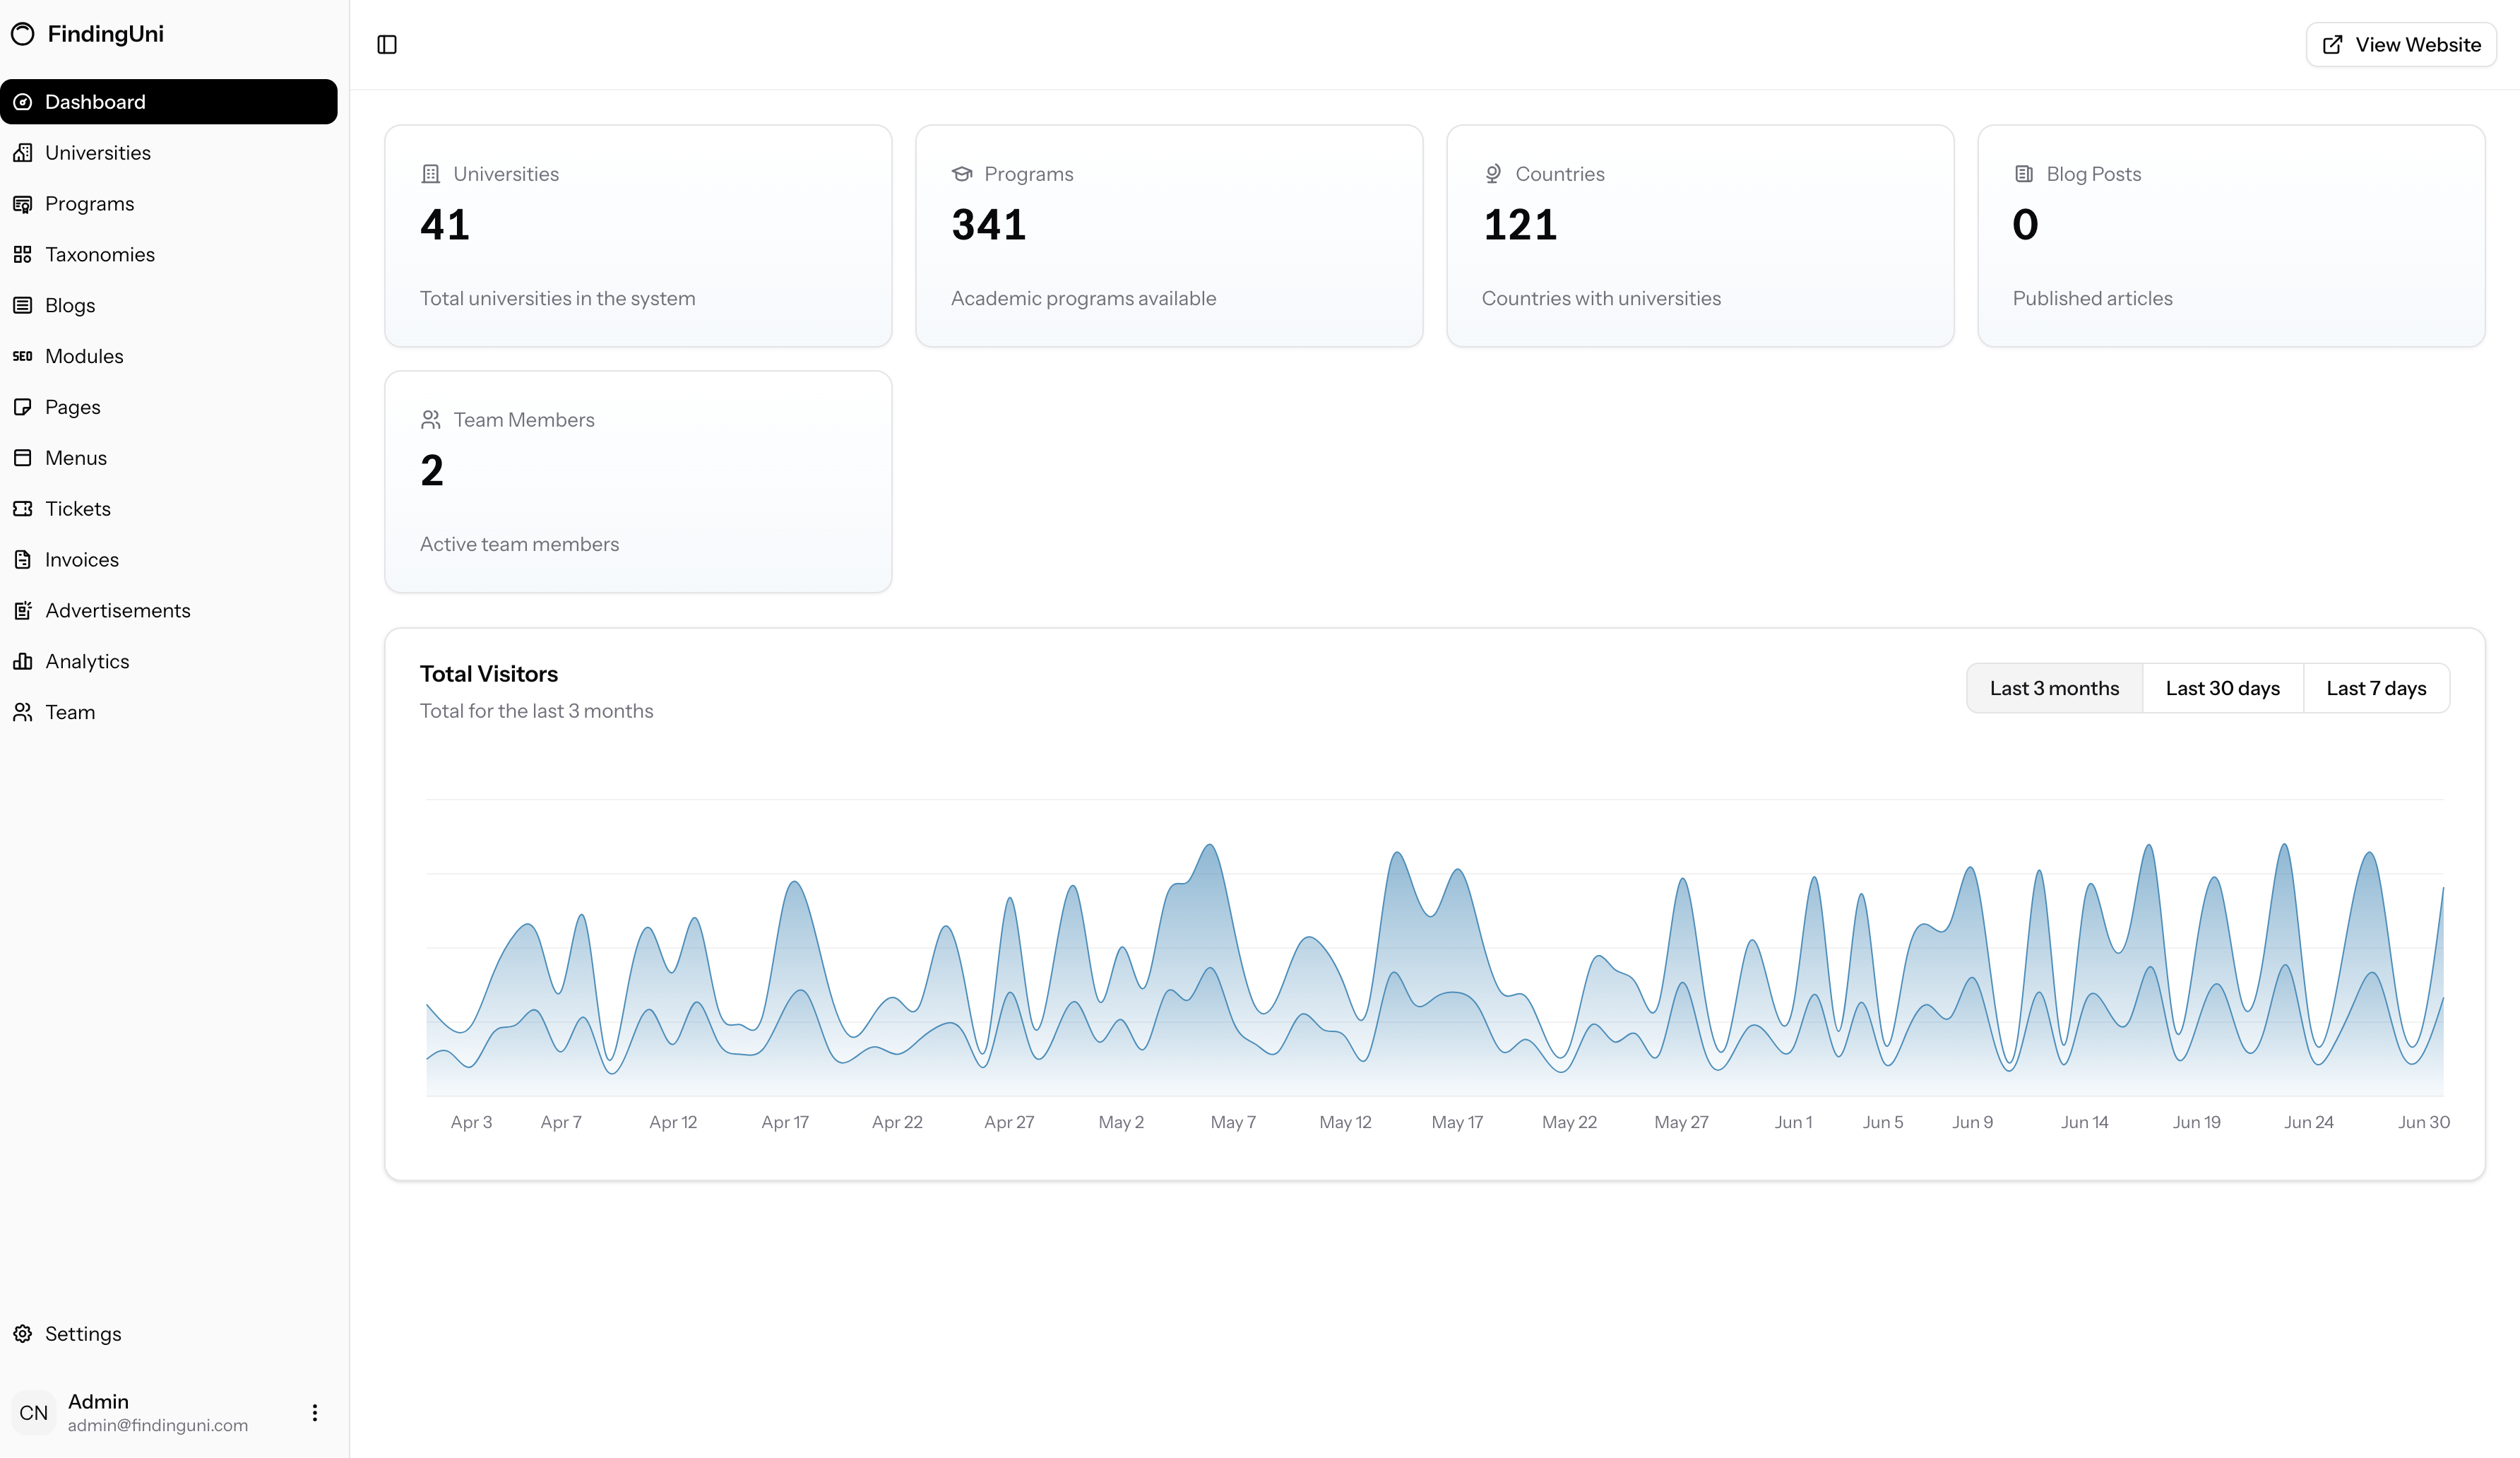This screenshot has height=1458, width=2520.
Task: Open the Programs menu item
Action: tap(89, 204)
